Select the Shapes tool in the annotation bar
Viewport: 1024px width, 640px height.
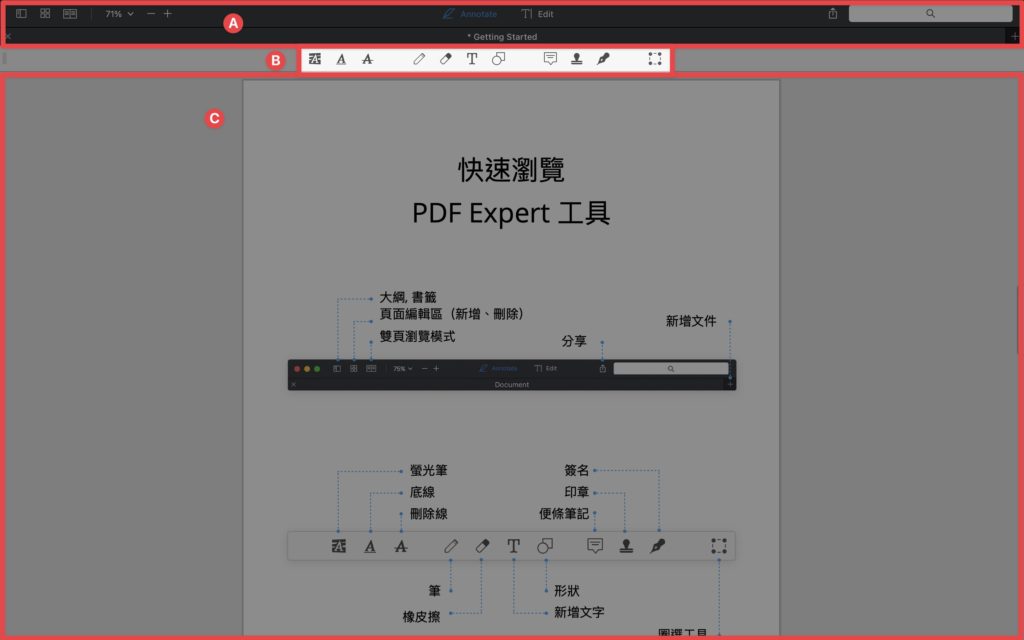point(498,59)
